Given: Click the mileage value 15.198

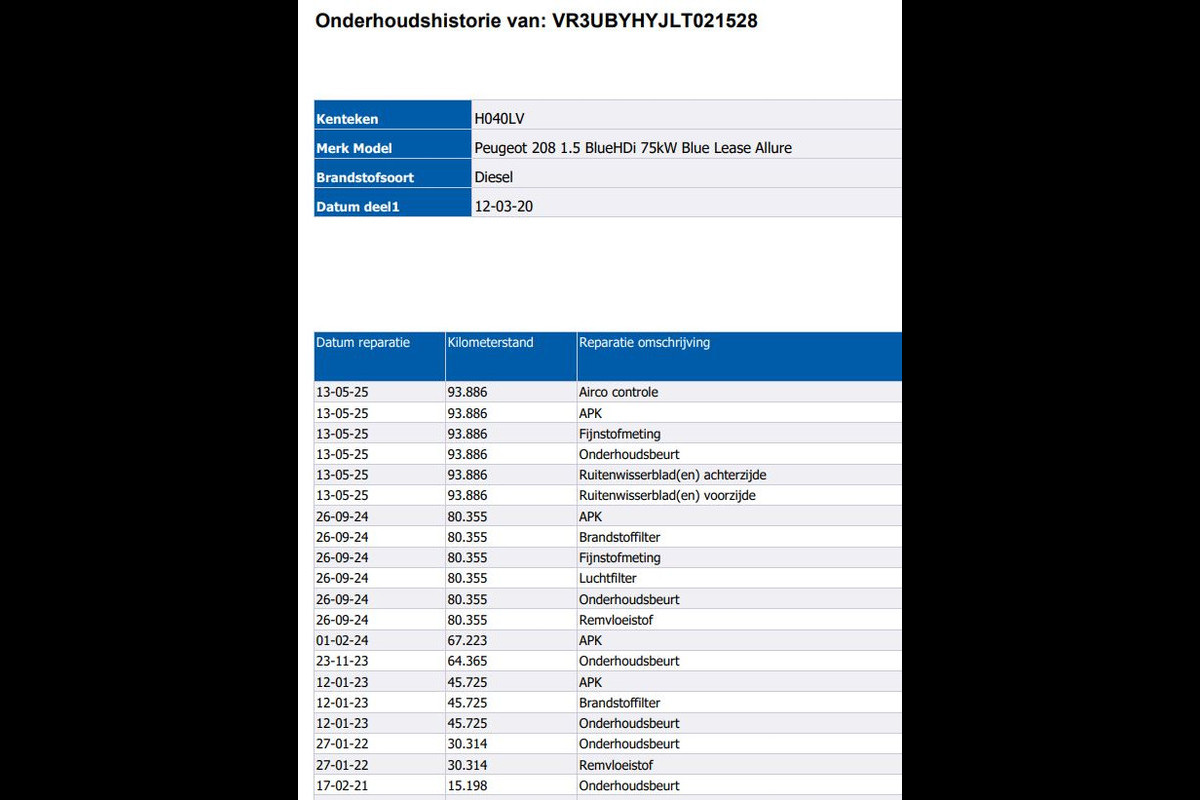Looking at the screenshot, I should (x=467, y=786).
